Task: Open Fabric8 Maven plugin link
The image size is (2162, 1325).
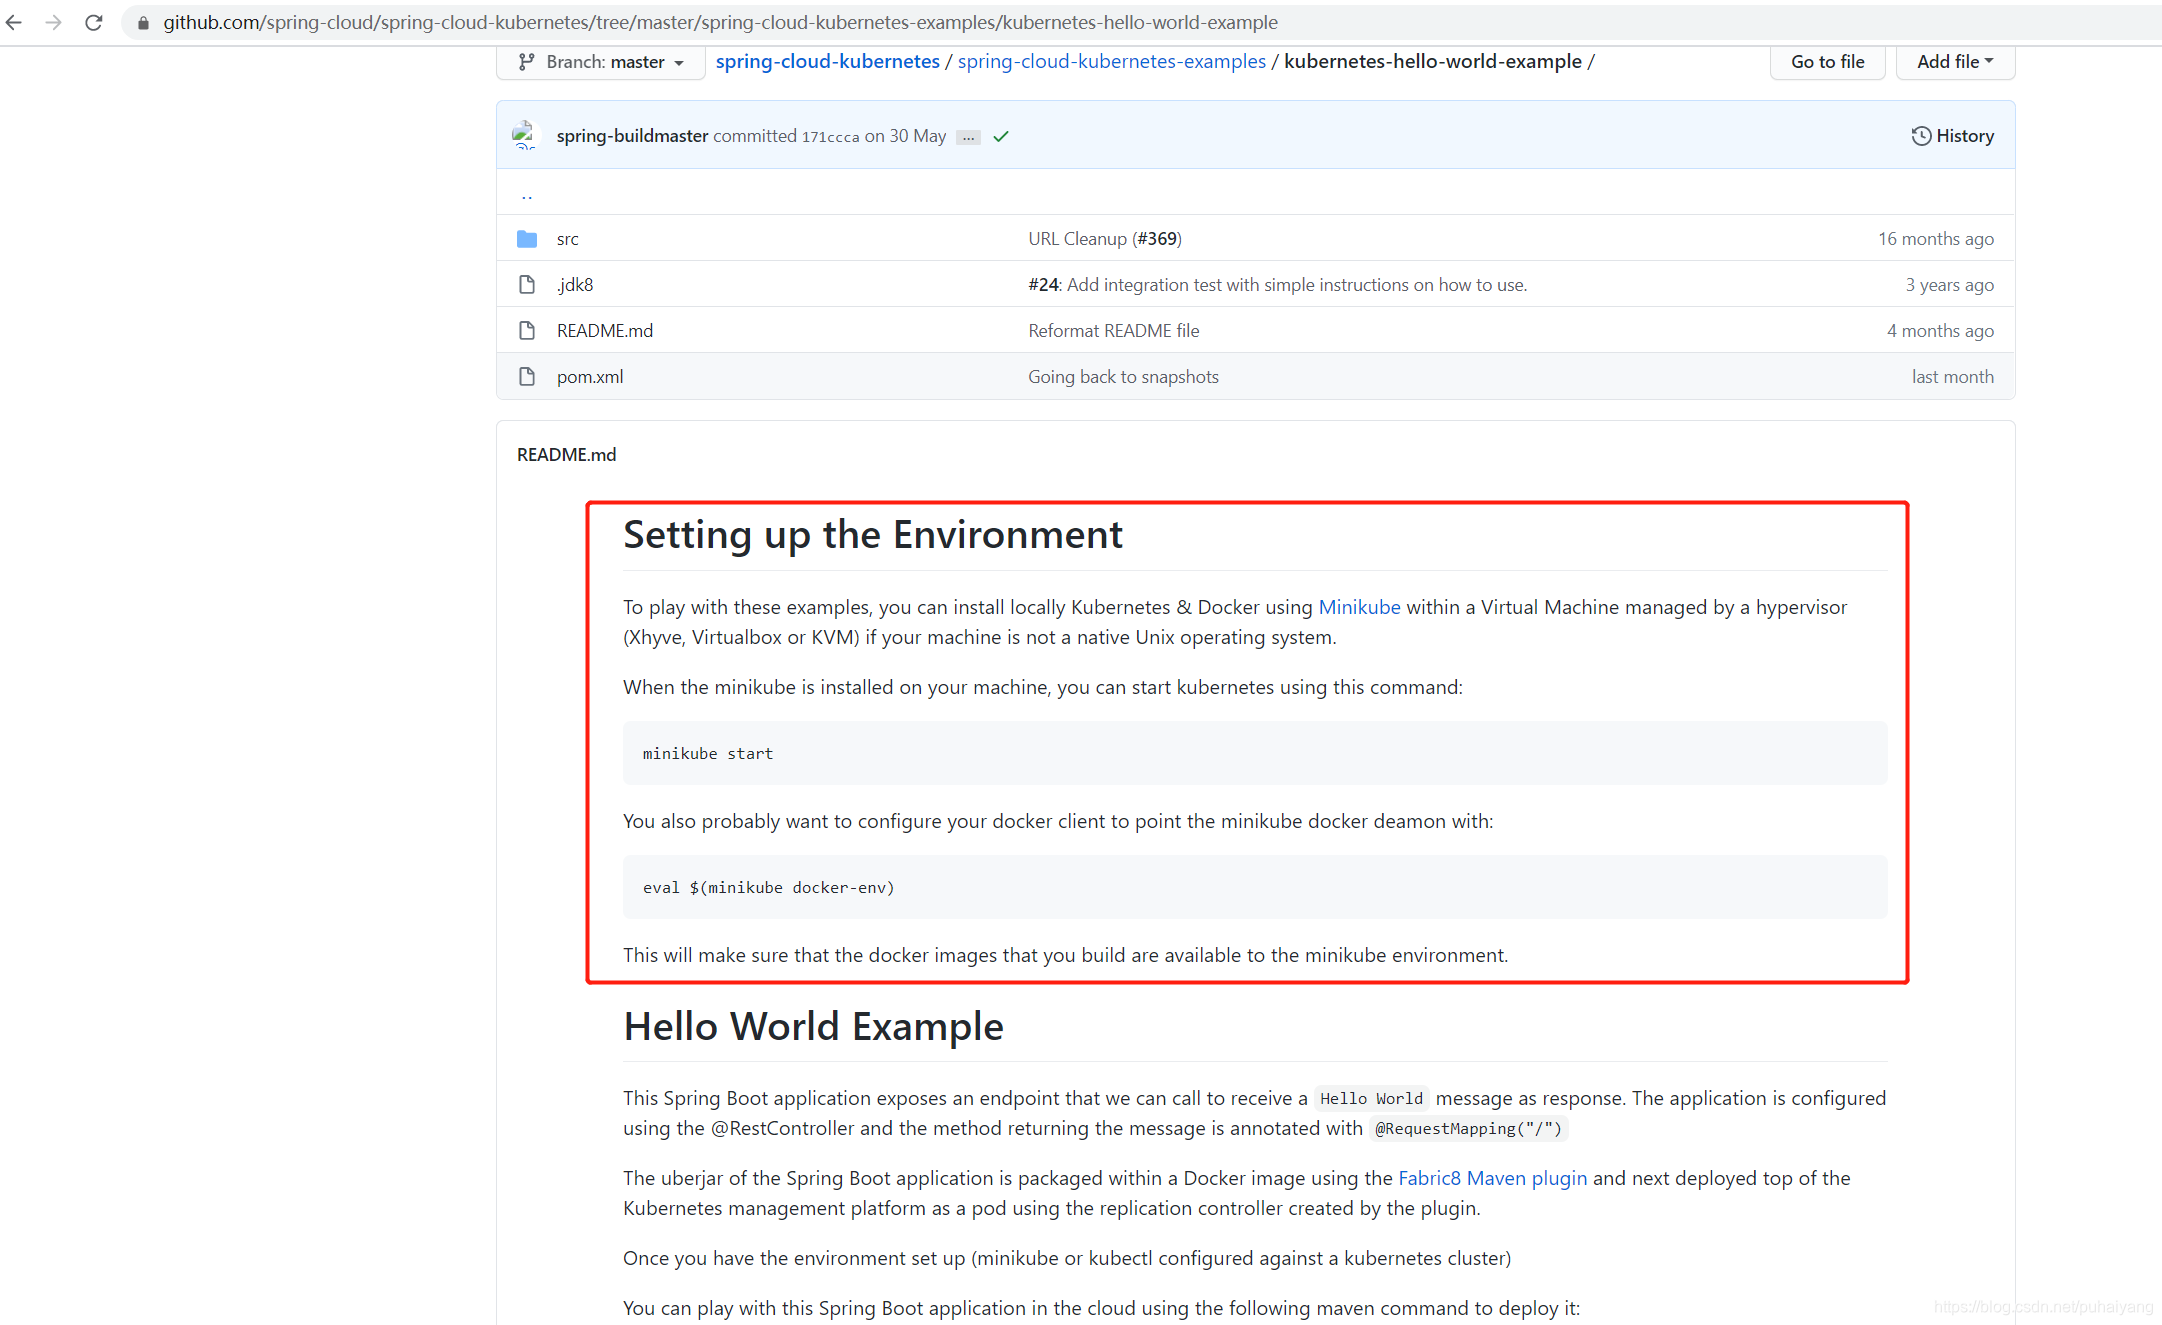Action: (1492, 1178)
